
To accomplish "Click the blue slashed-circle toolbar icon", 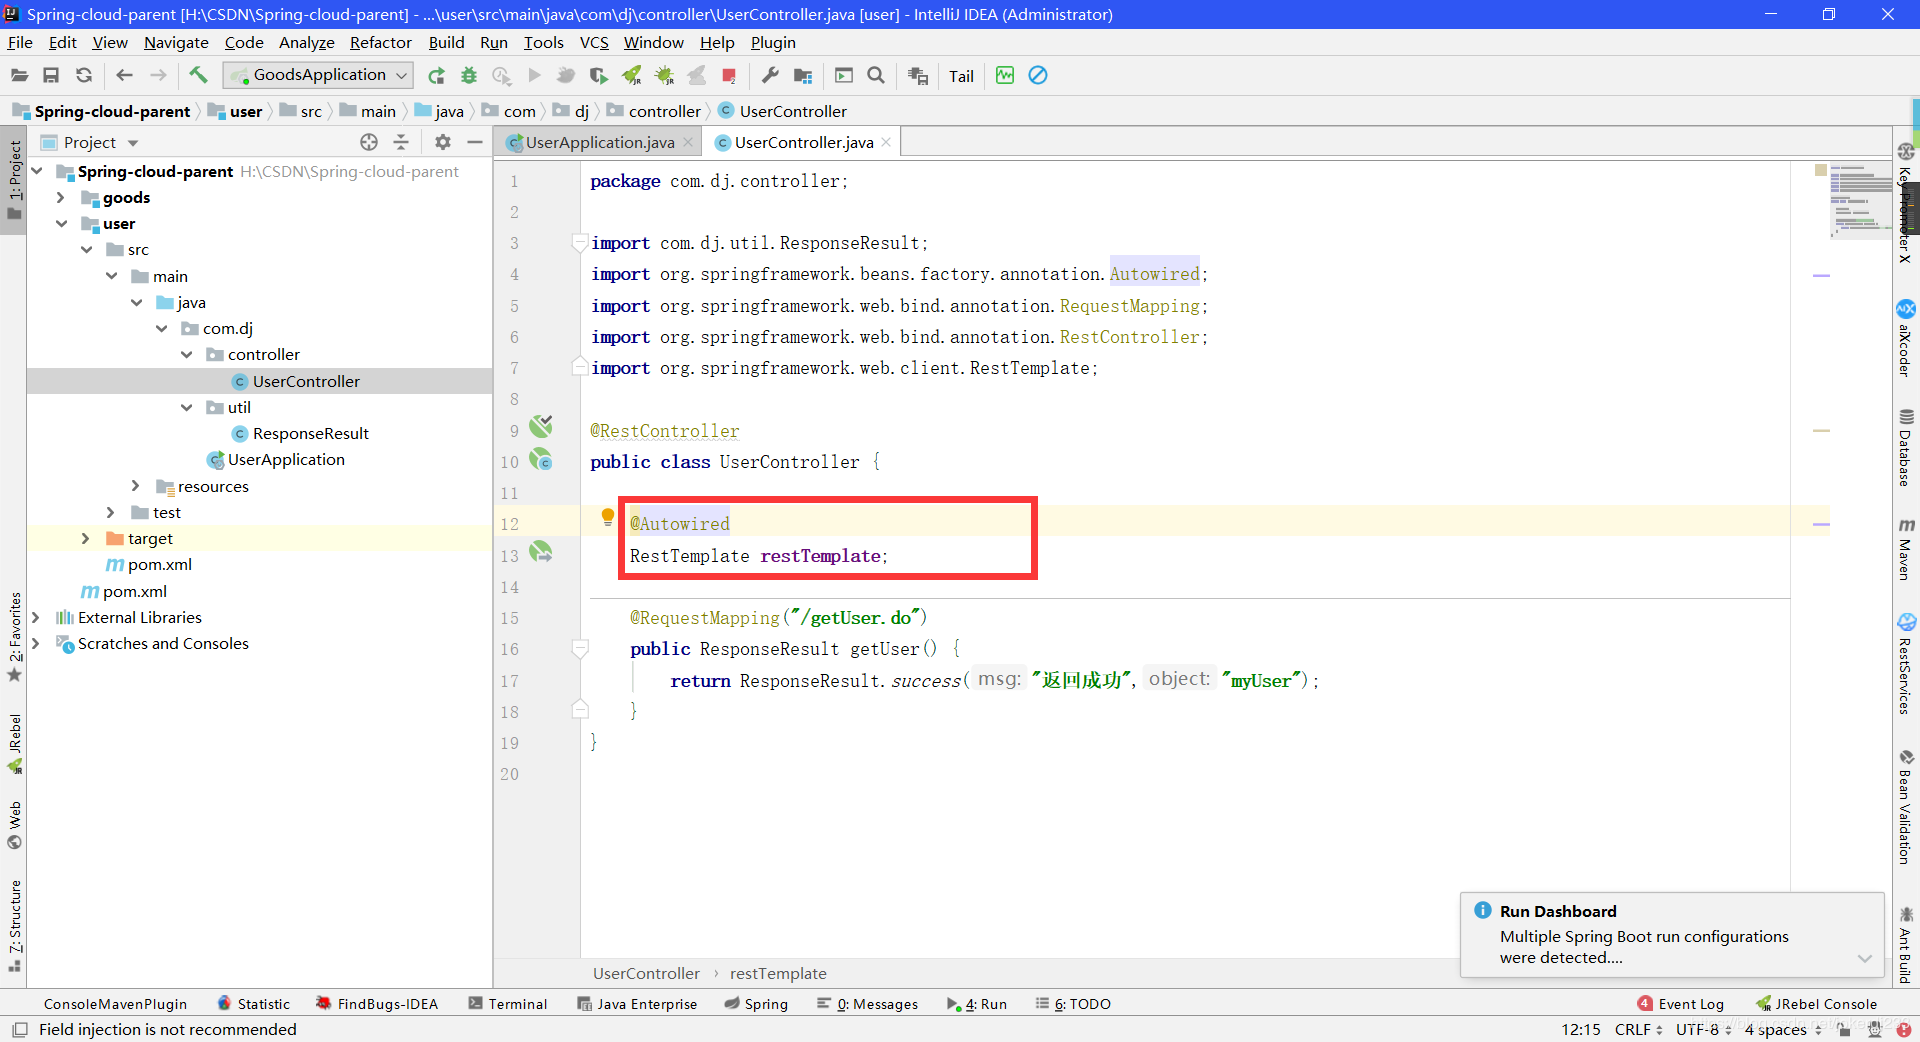I will [x=1038, y=76].
